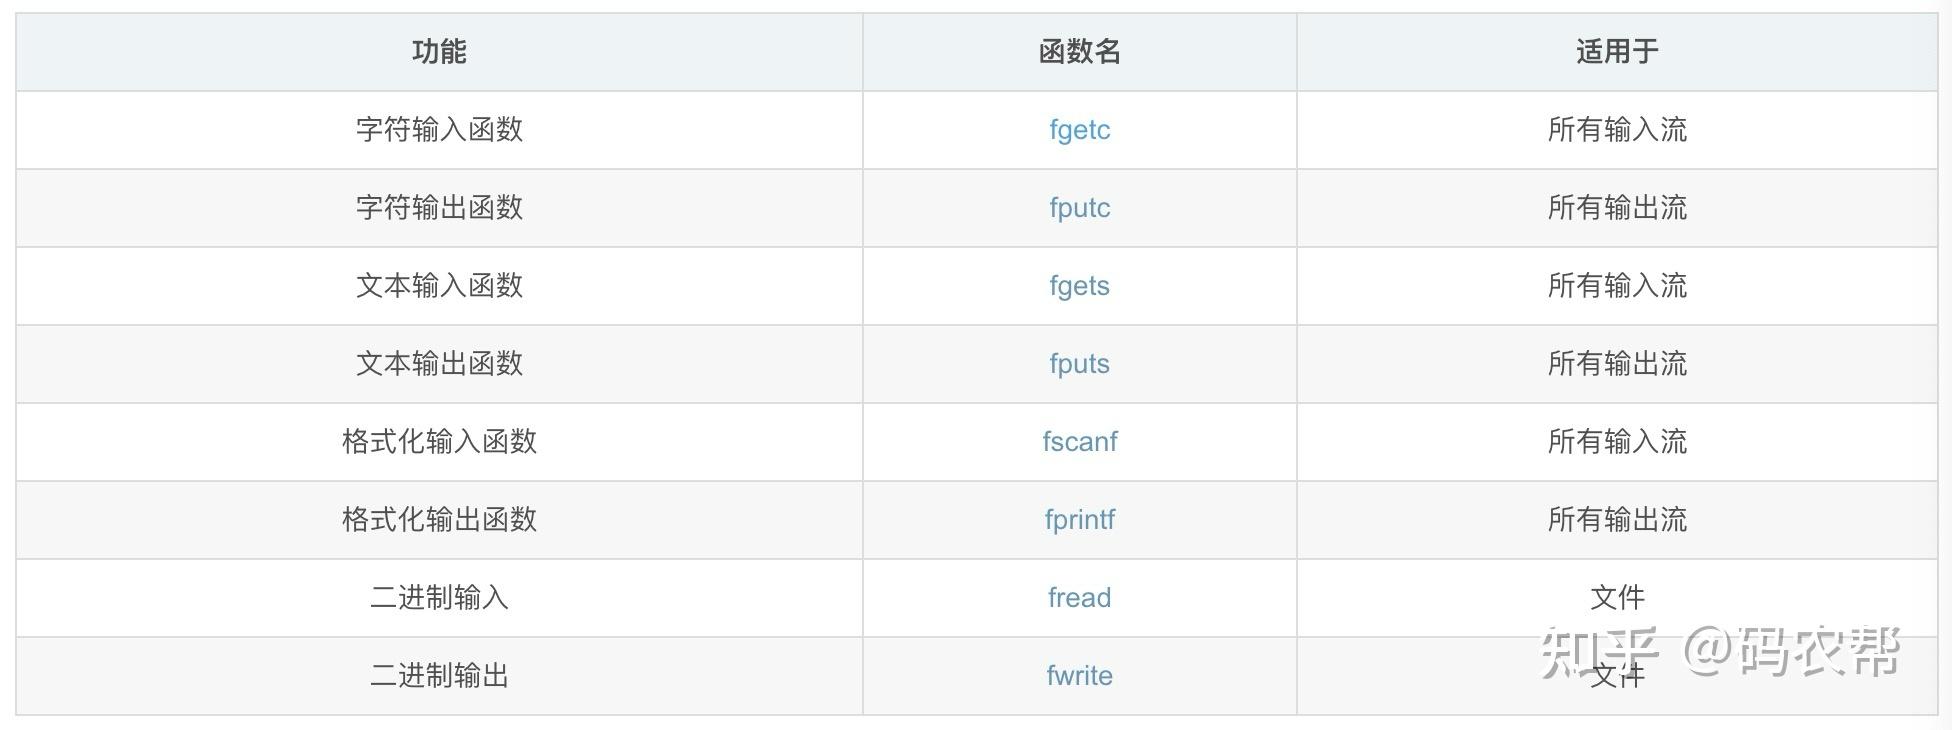1952x730 pixels.
Task: Select the 格式化输出函数 cell
Action: [x=439, y=520]
